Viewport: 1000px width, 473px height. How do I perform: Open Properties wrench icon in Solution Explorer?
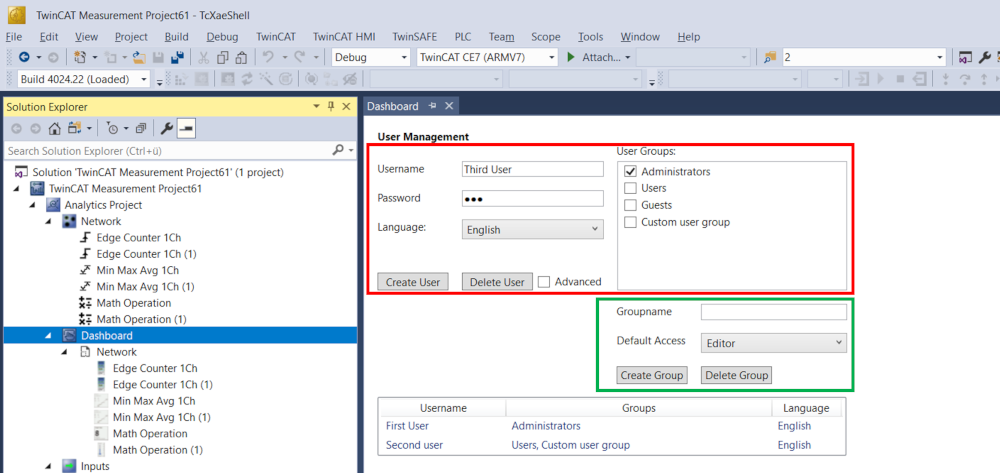167,128
